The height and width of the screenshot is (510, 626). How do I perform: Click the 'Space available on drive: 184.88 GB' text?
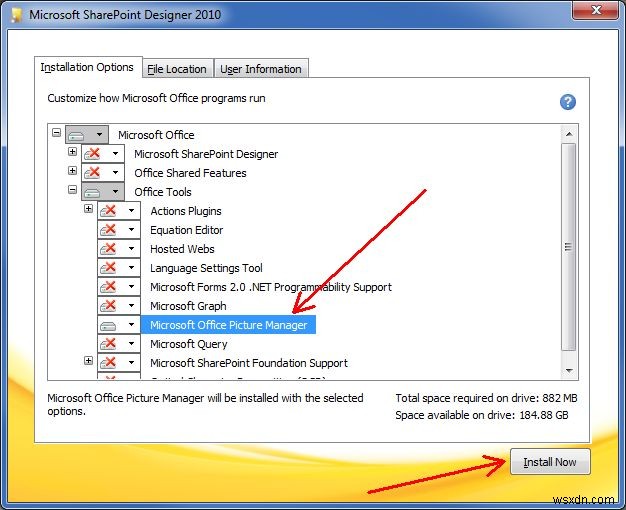(481, 415)
